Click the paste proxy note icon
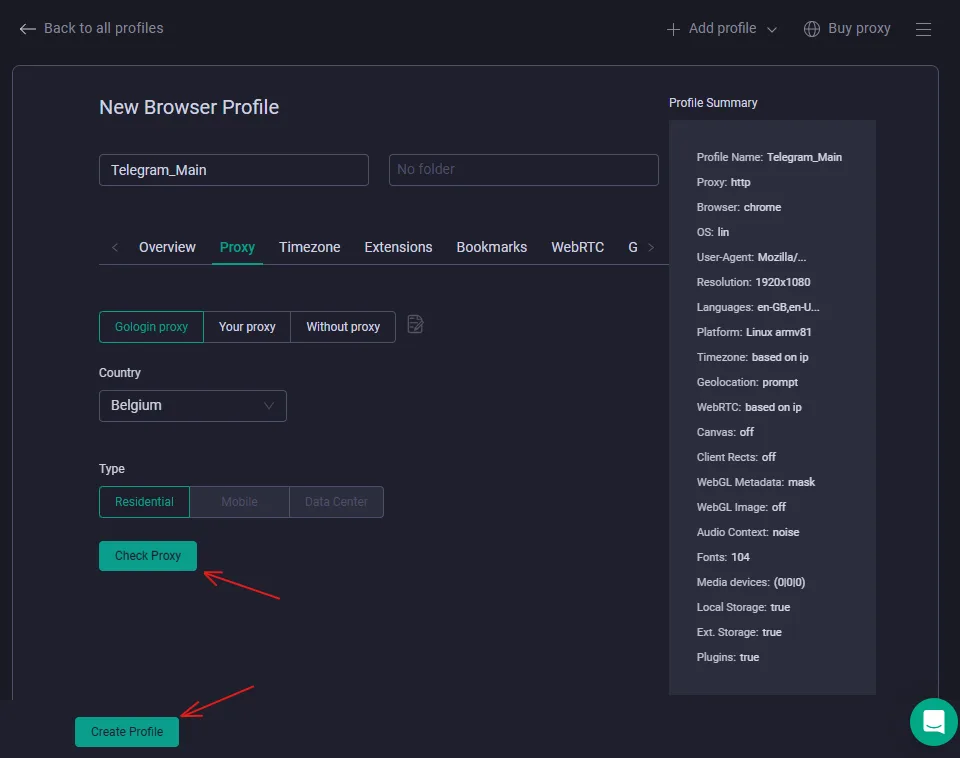This screenshot has height=758, width=960. 415,324
